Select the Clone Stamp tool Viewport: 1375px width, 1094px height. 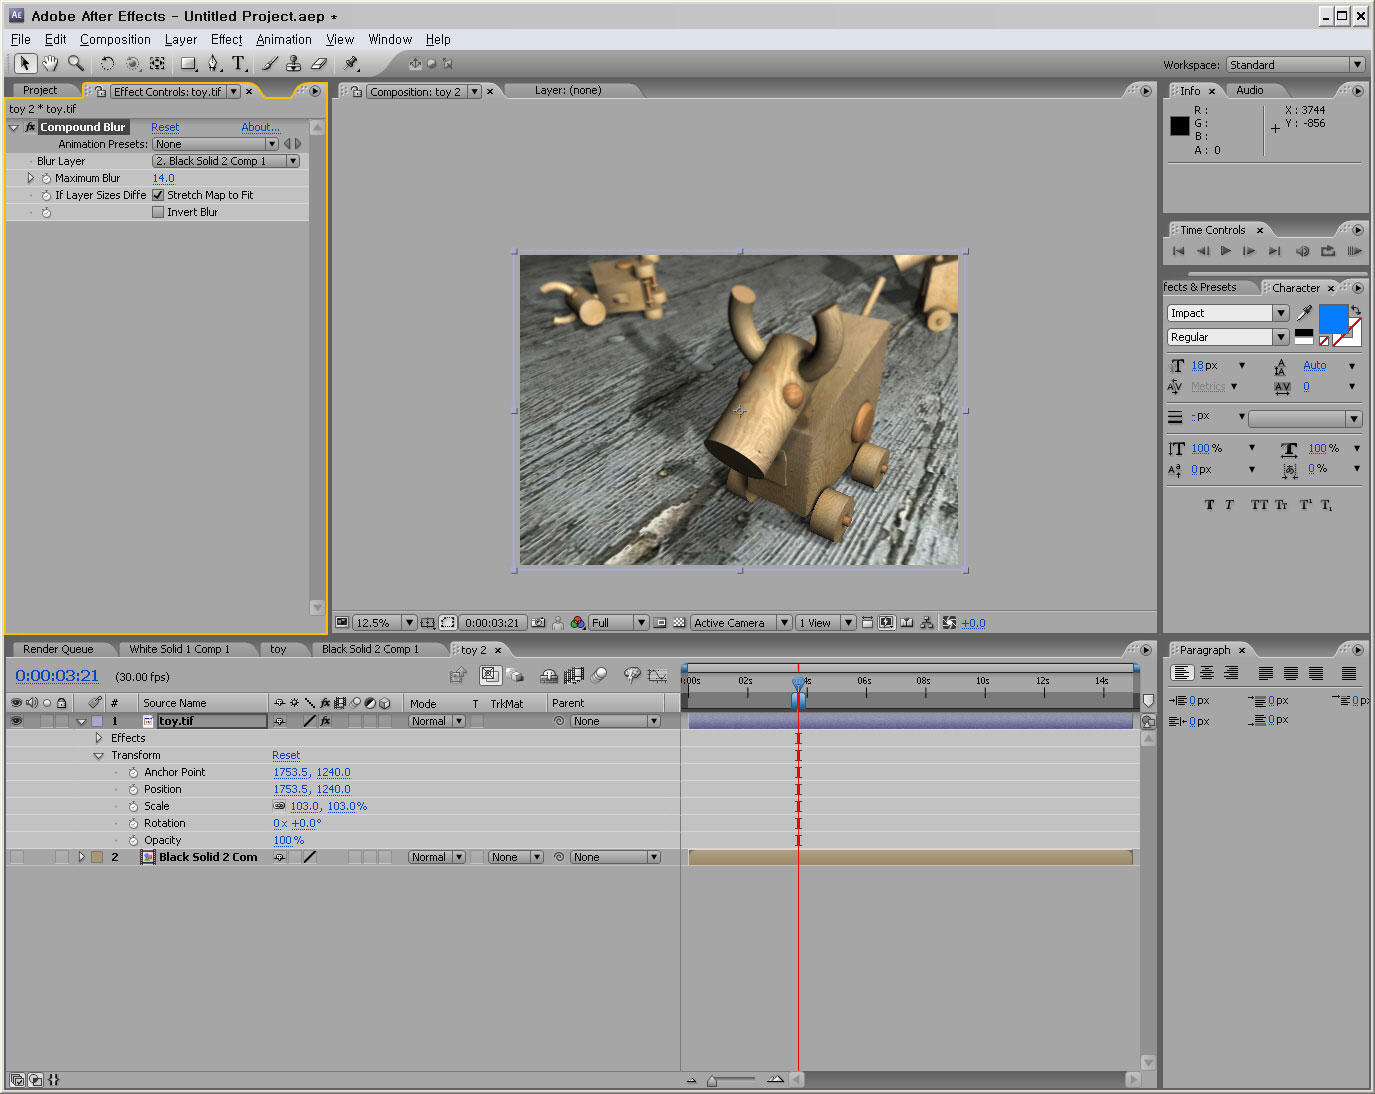(294, 63)
